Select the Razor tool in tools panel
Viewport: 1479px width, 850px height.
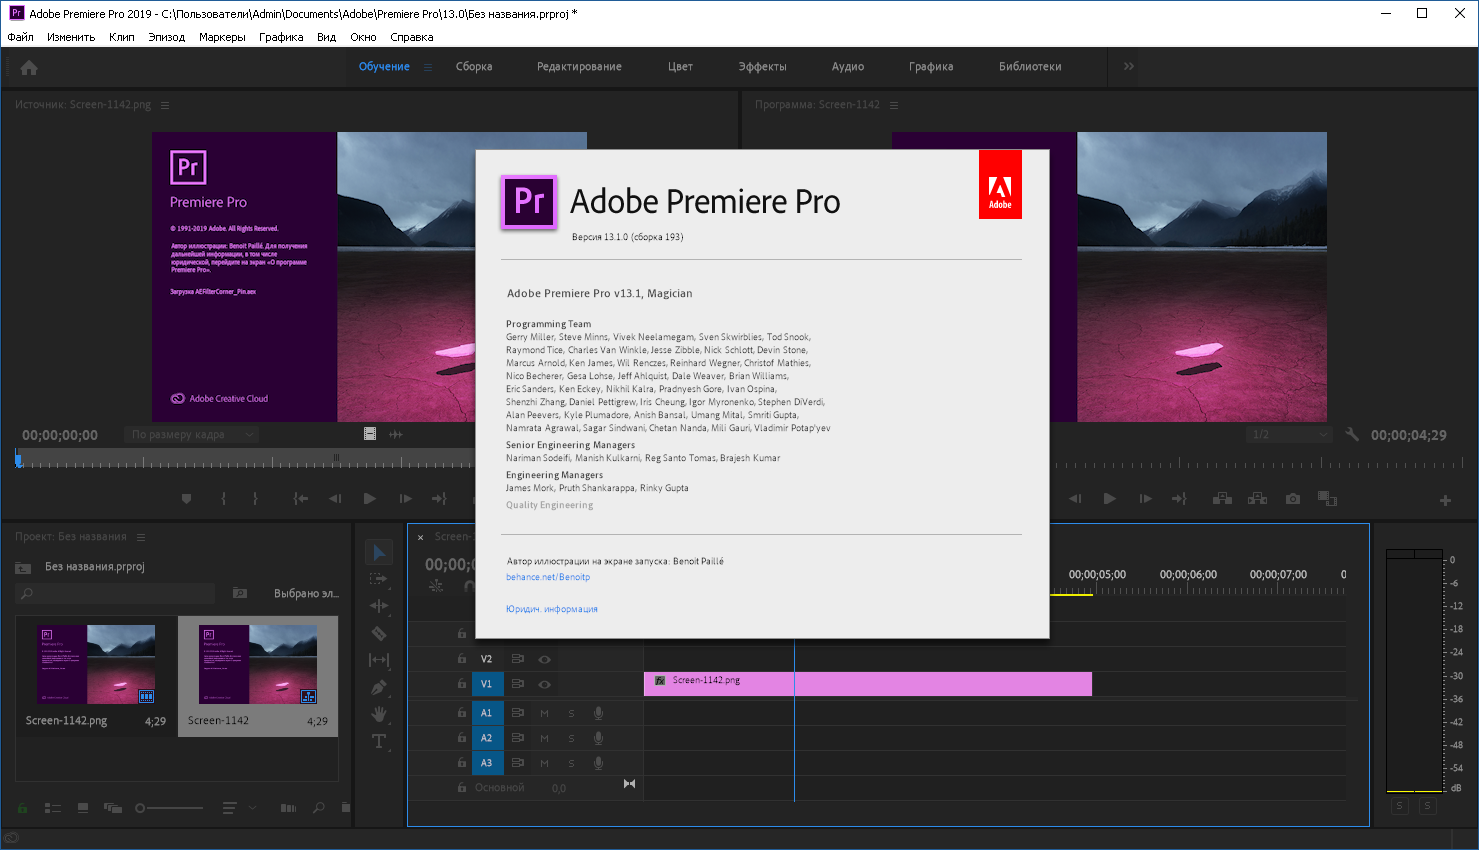pyautogui.click(x=379, y=633)
